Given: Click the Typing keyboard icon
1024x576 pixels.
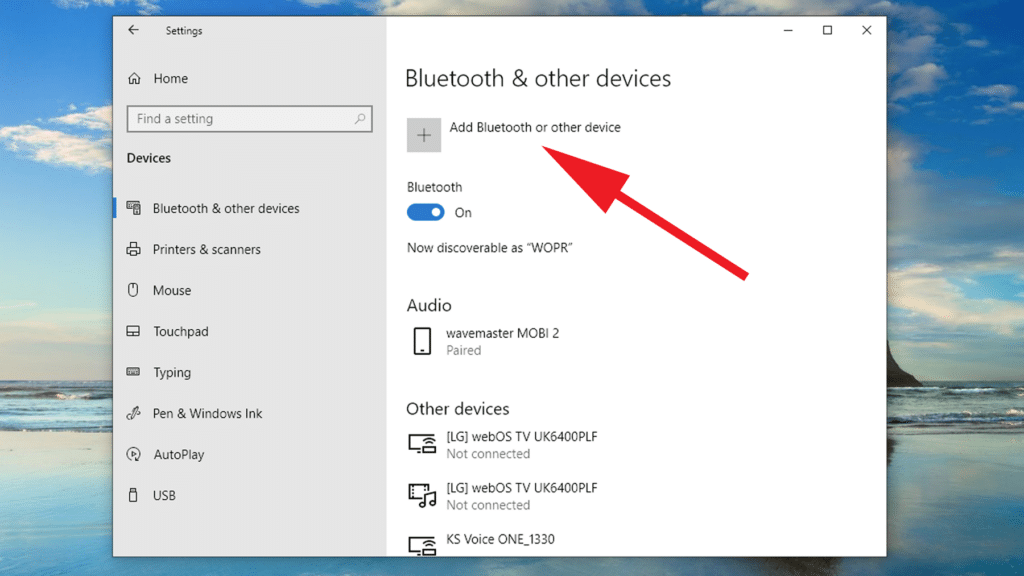Looking at the screenshot, I should click(x=133, y=372).
